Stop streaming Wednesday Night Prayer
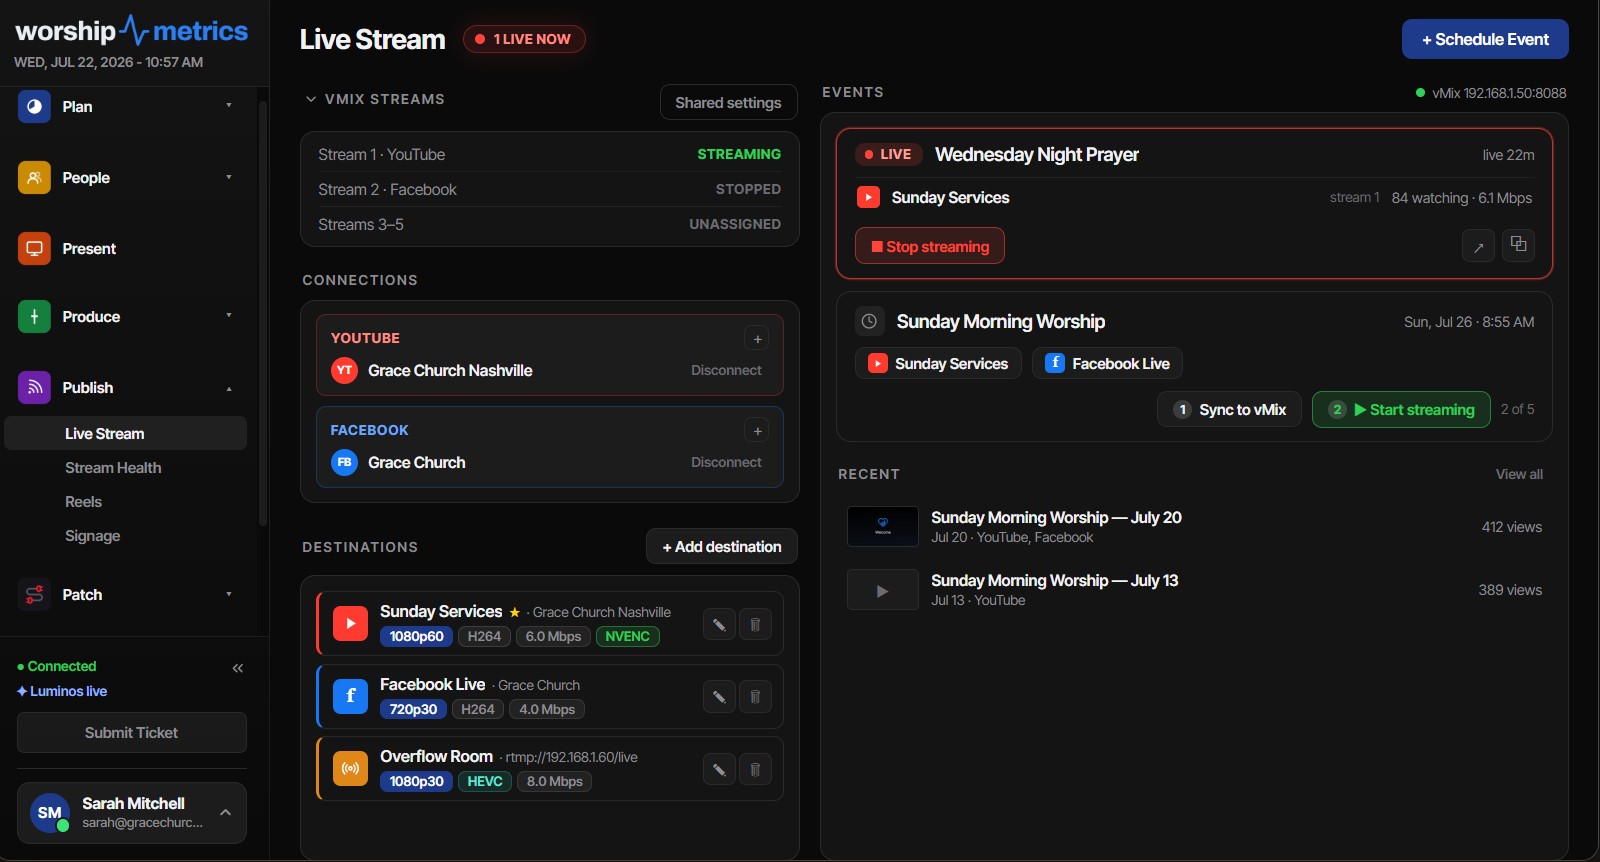Screen dimensions: 1600x862 (x=930, y=246)
